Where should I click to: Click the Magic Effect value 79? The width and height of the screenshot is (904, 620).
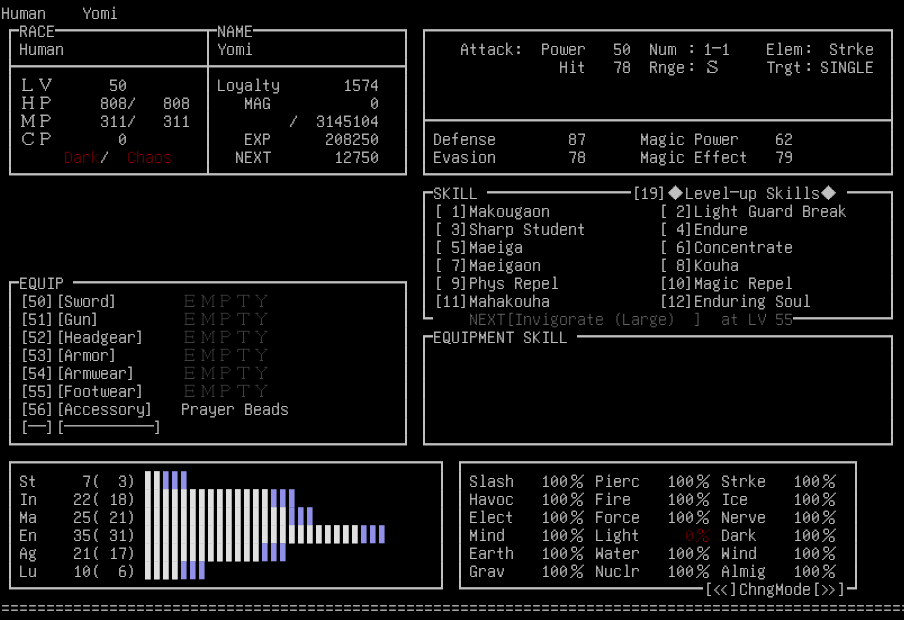coord(784,157)
